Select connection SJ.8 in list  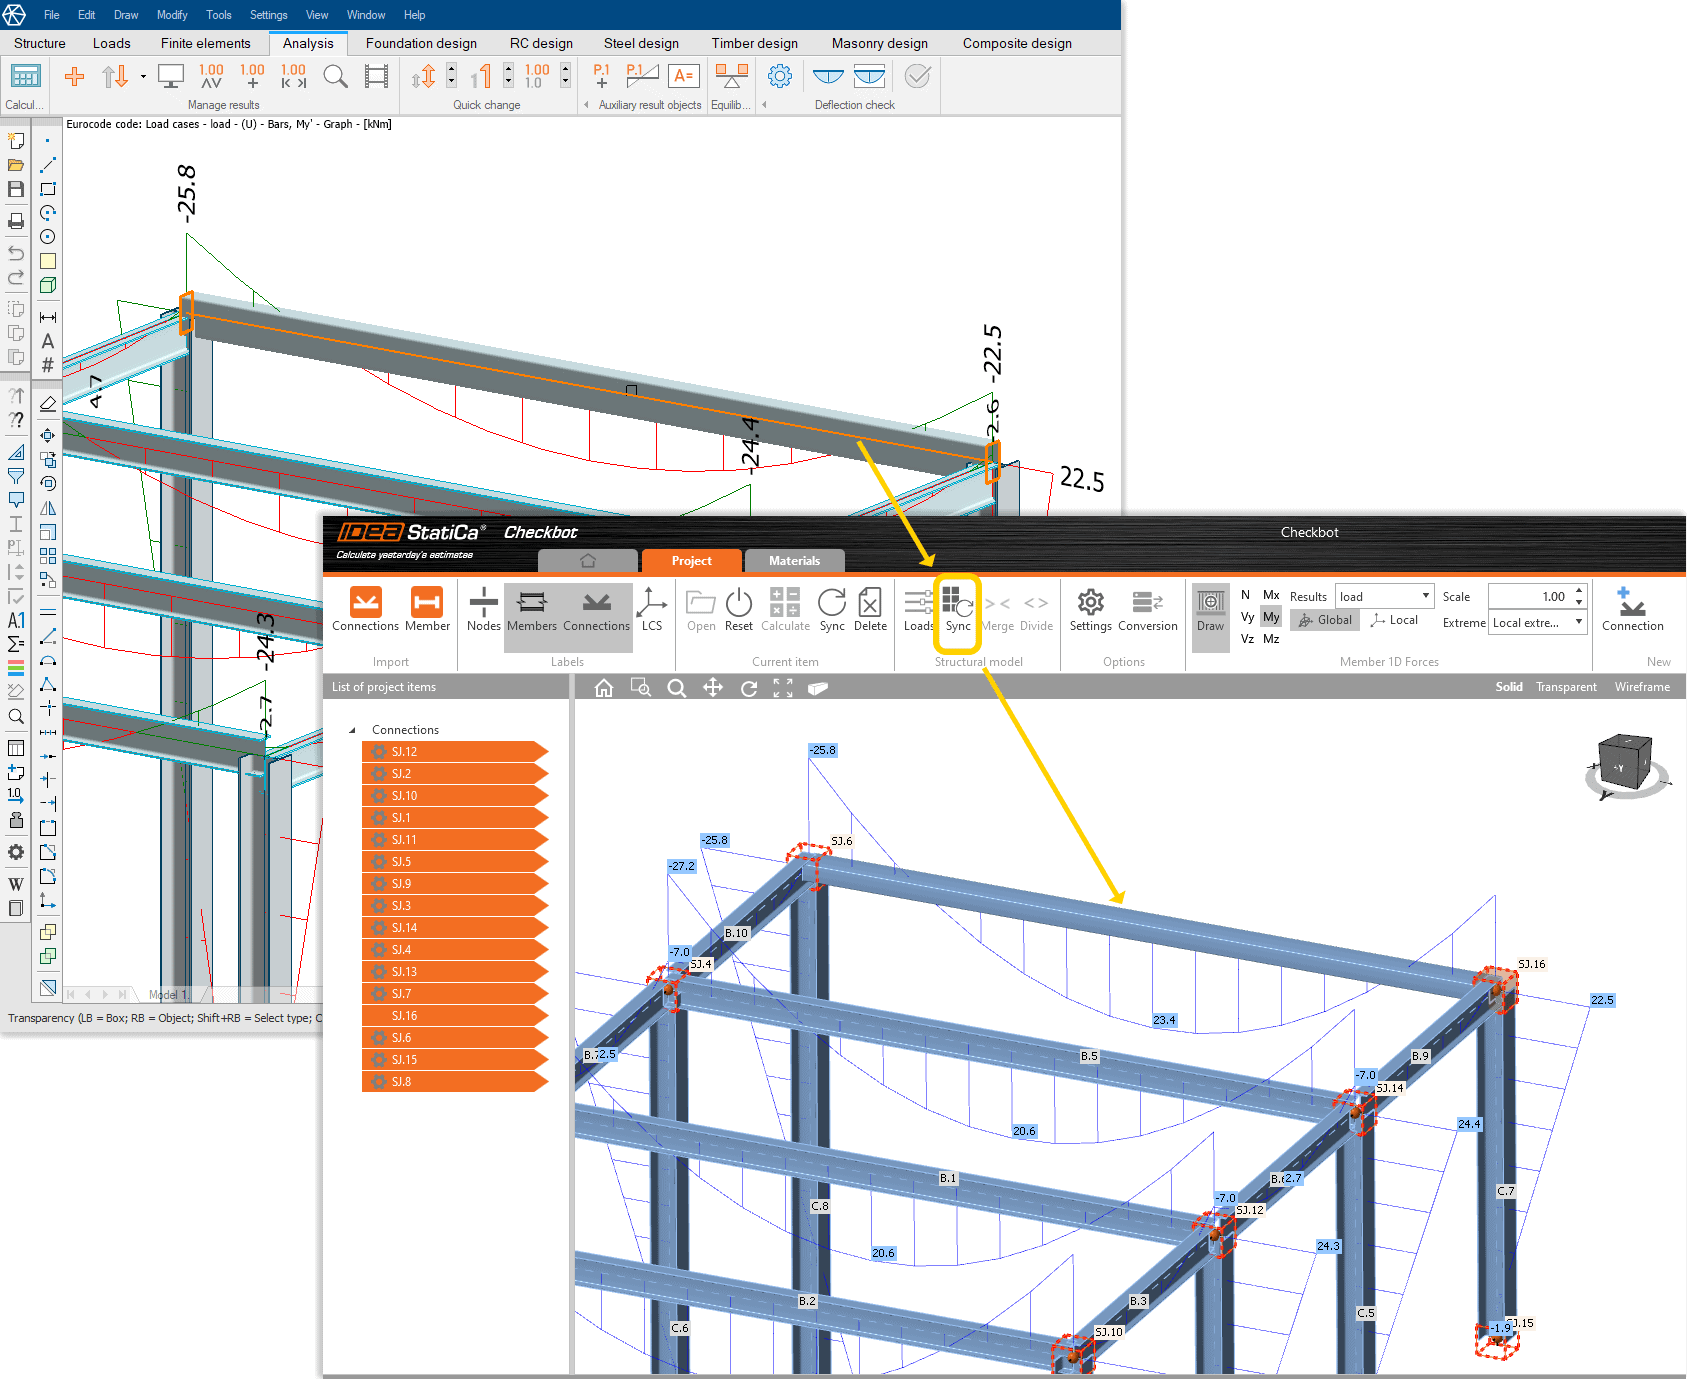455,1082
